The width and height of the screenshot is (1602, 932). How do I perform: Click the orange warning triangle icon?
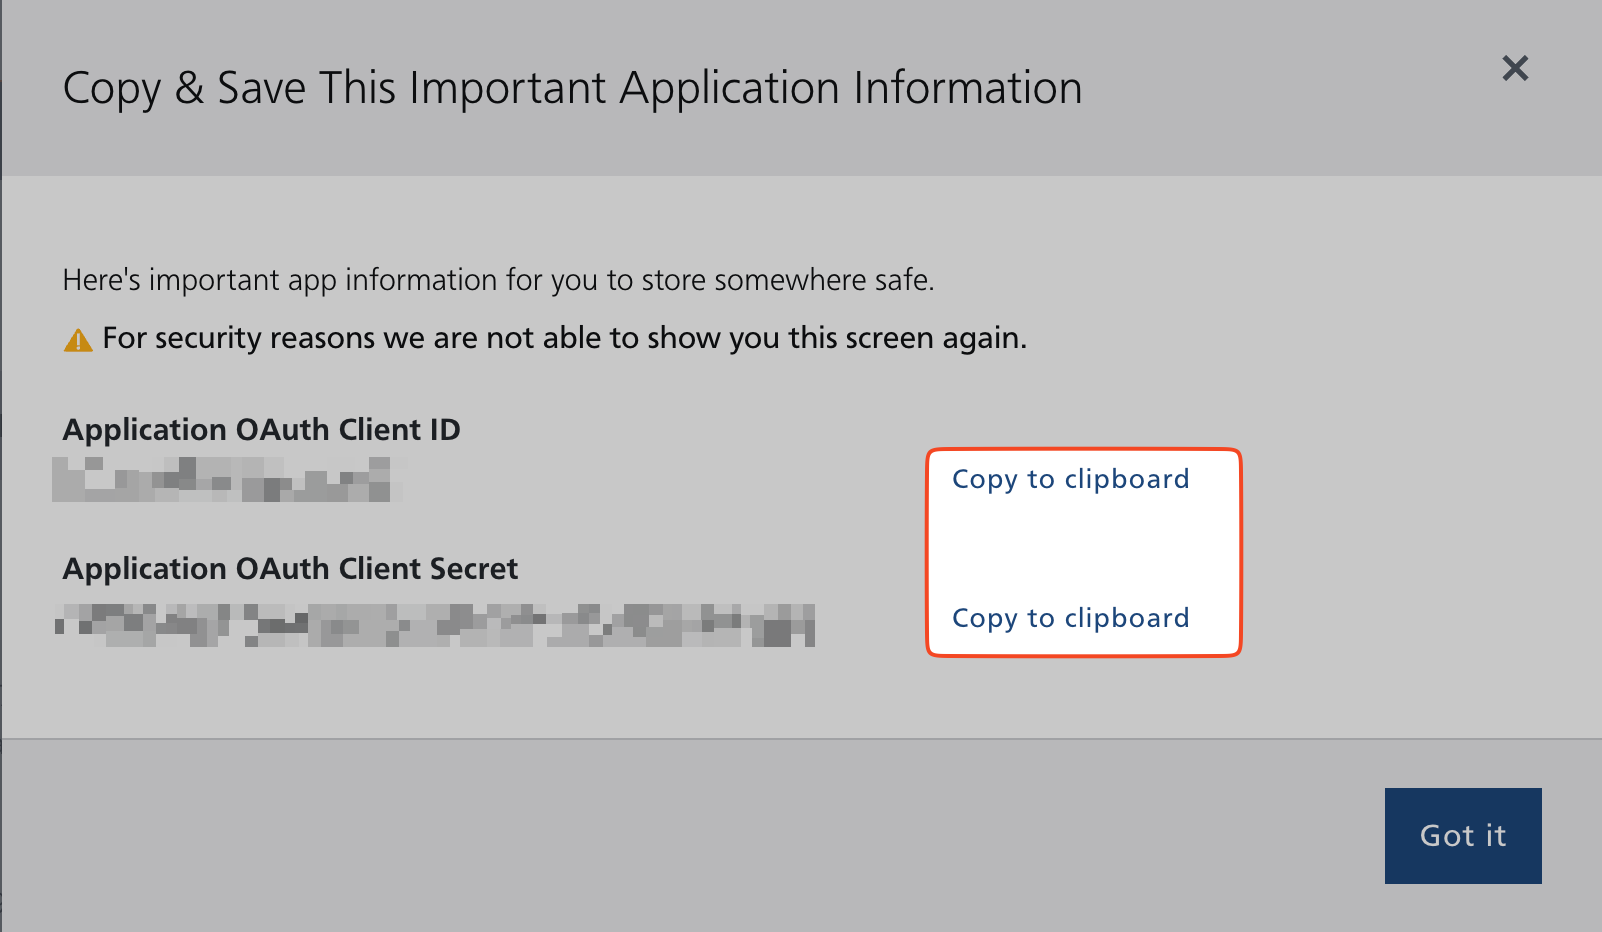[x=78, y=341]
